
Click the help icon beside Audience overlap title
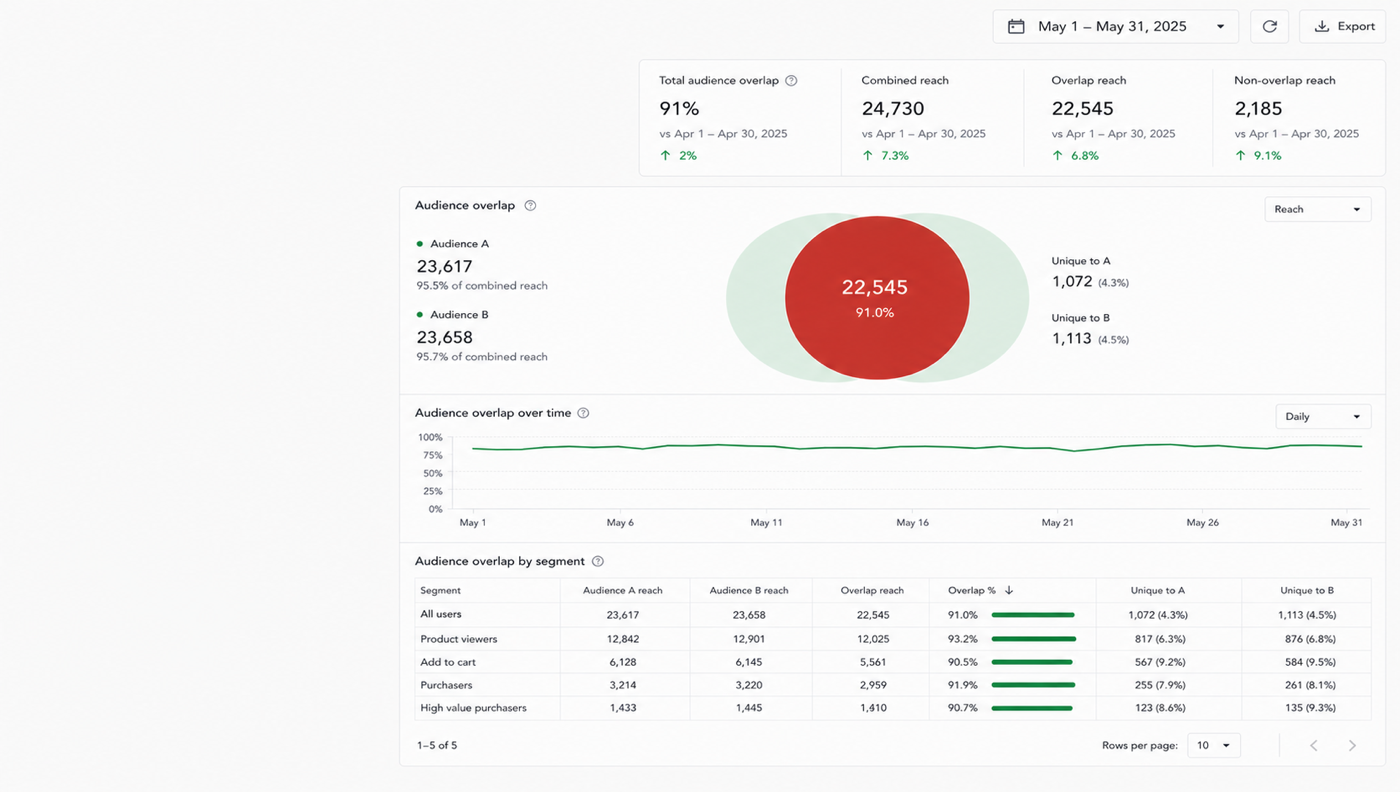[x=530, y=206]
